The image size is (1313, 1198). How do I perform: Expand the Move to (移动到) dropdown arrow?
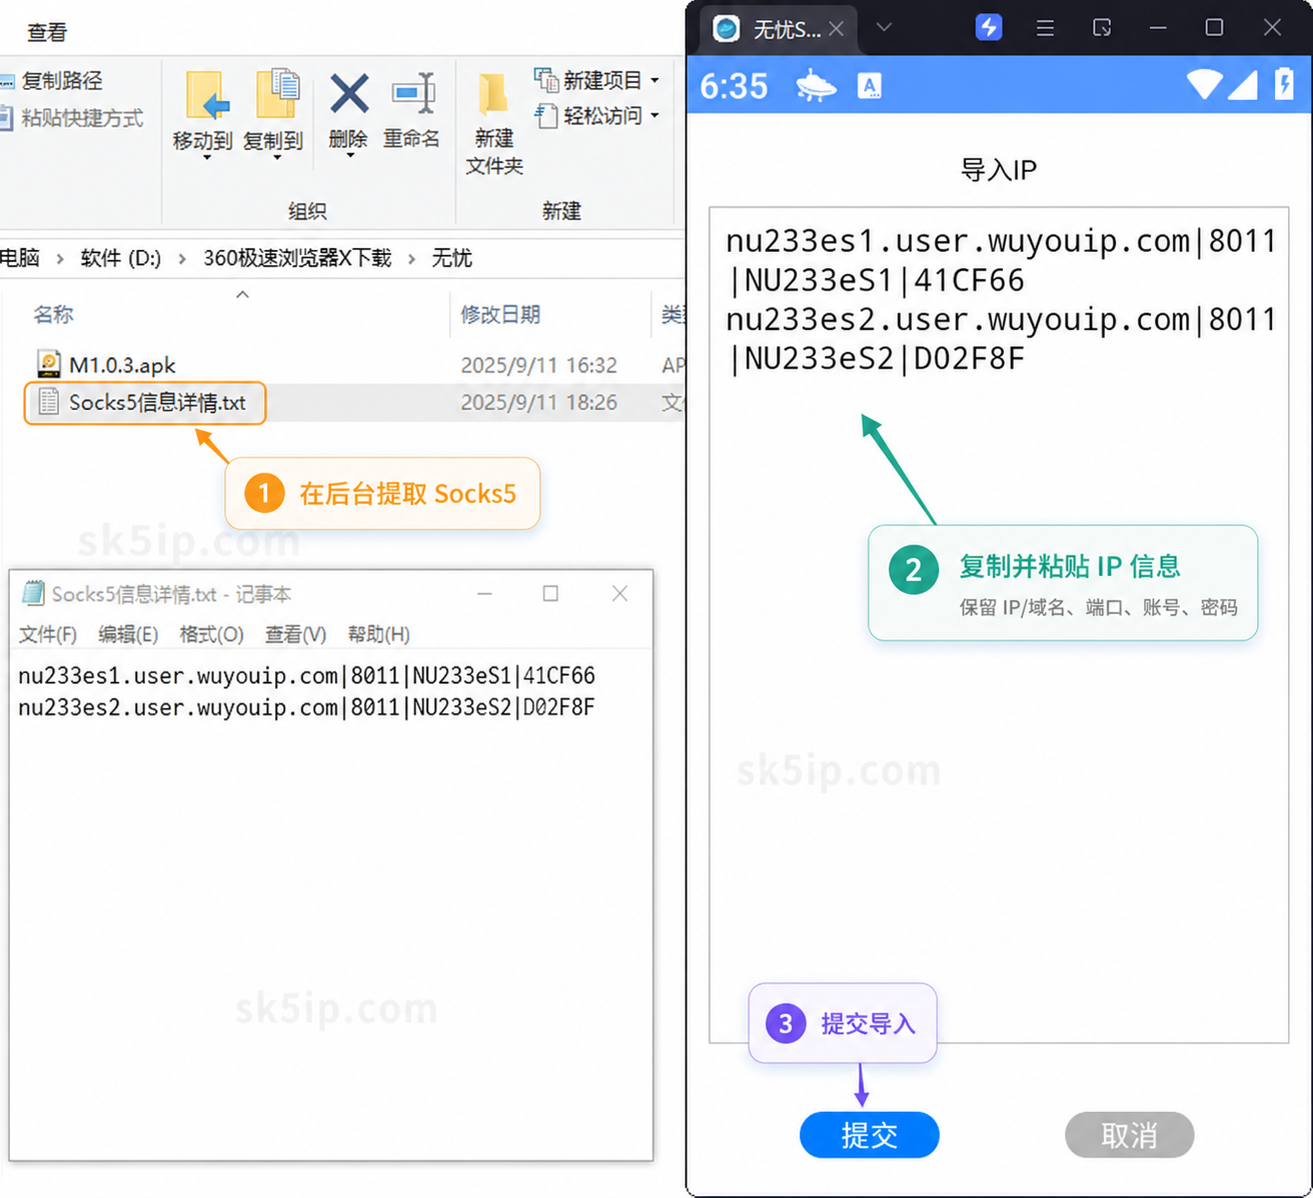pyautogui.click(x=206, y=158)
